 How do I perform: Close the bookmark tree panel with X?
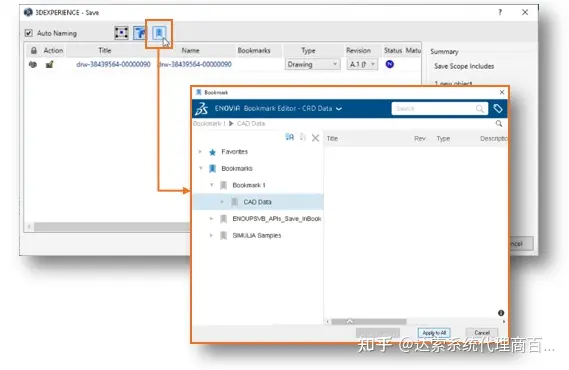[x=315, y=137]
